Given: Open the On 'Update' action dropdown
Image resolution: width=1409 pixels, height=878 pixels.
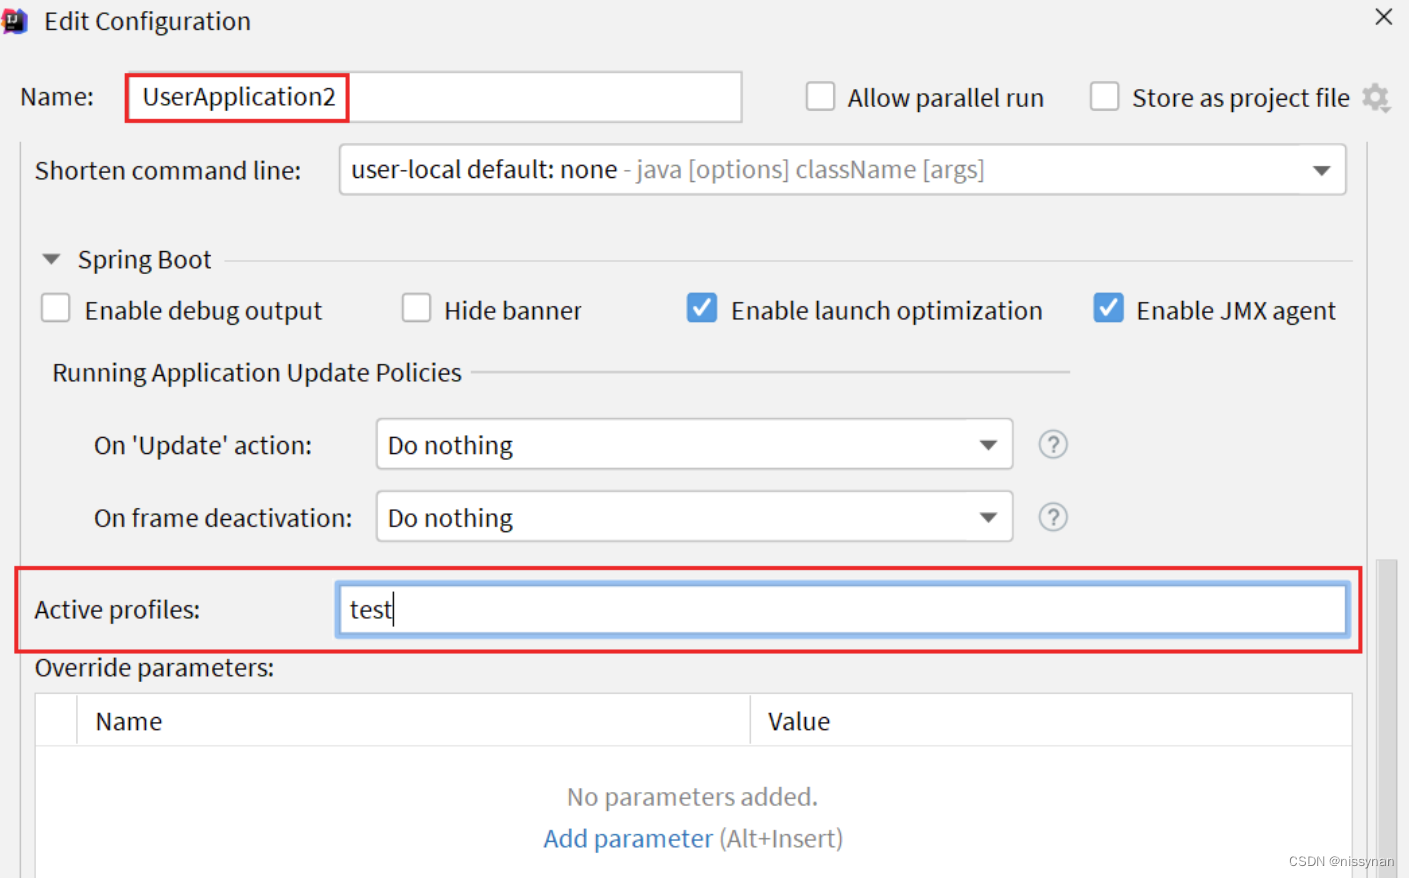Looking at the screenshot, I should [x=694, y=444].
